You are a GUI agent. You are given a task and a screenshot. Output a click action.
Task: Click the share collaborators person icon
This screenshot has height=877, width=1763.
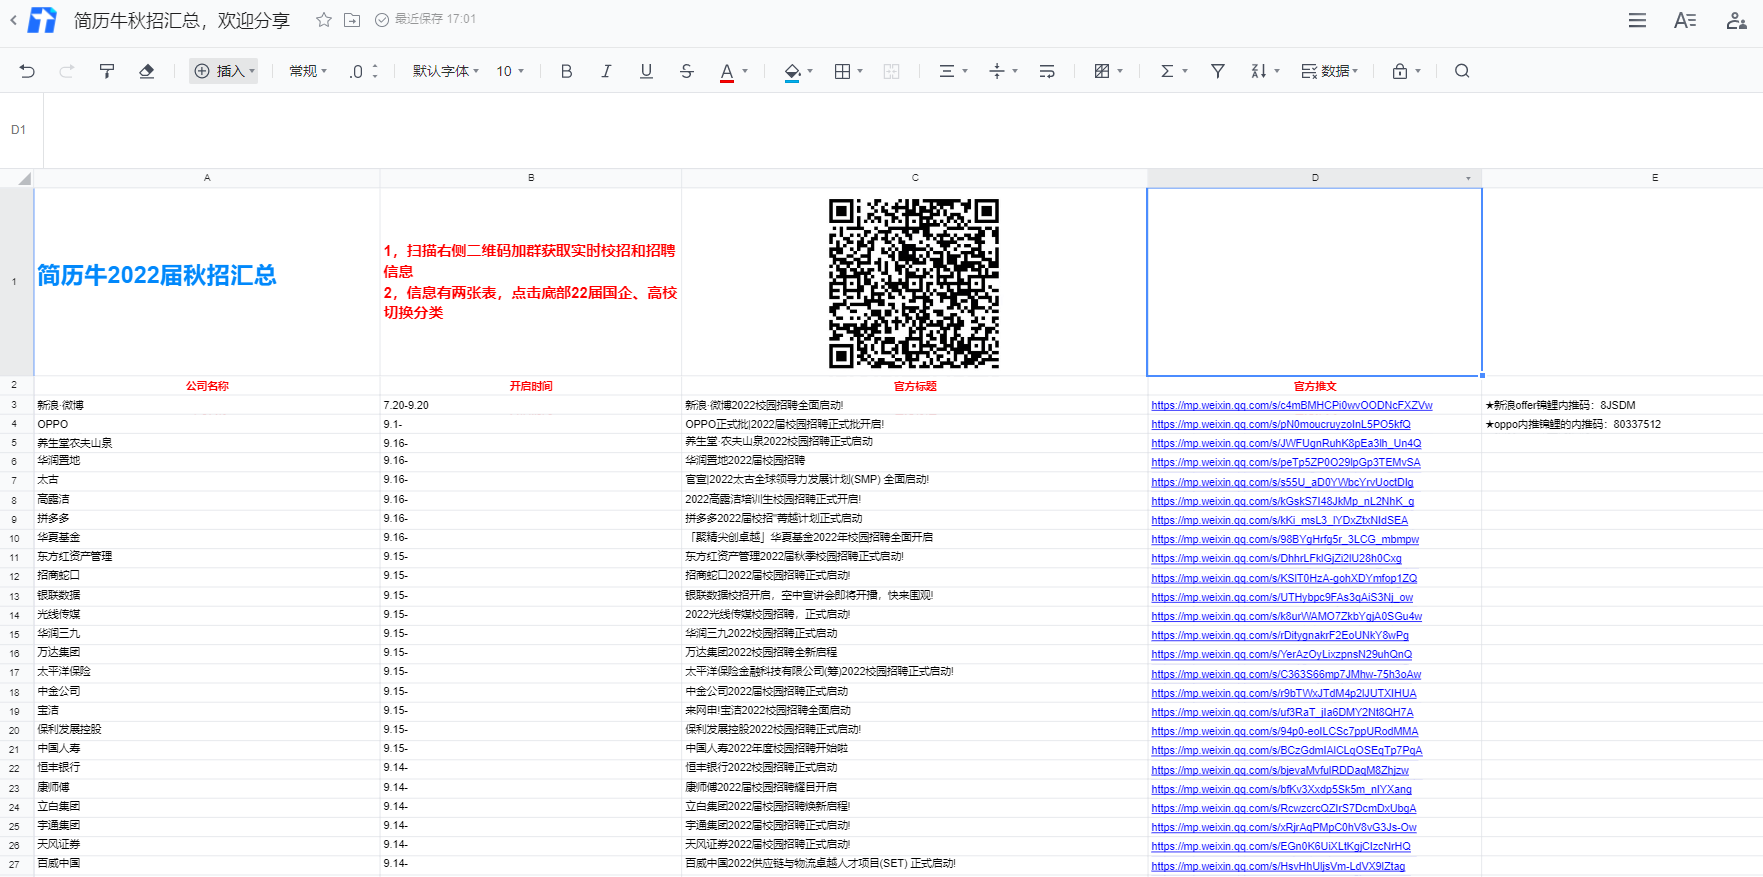pos(1737,20)
